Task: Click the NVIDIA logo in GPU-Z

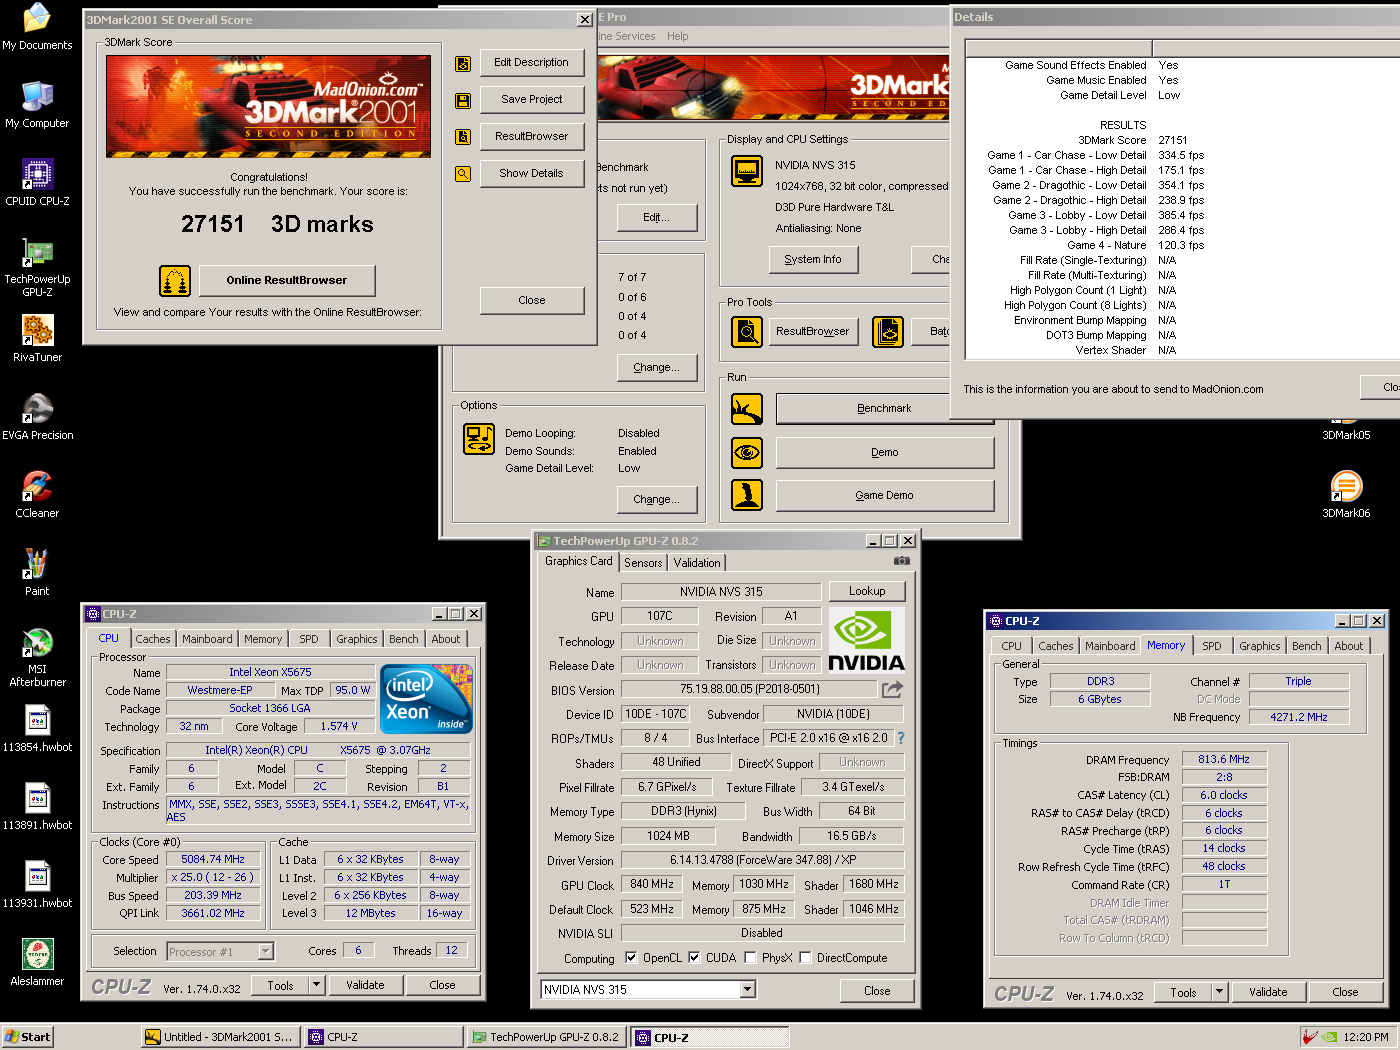Action: (867, 641)
